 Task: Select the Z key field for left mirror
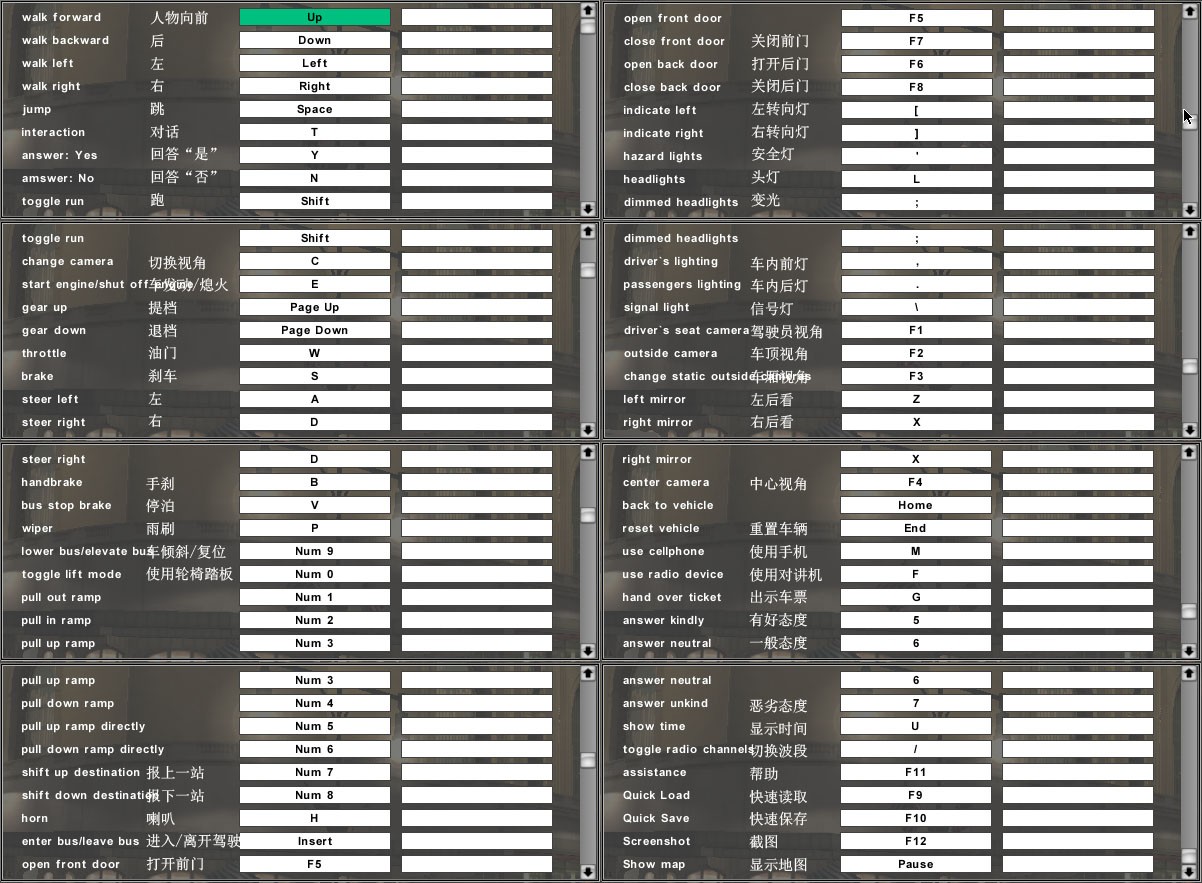click(917, 399)
